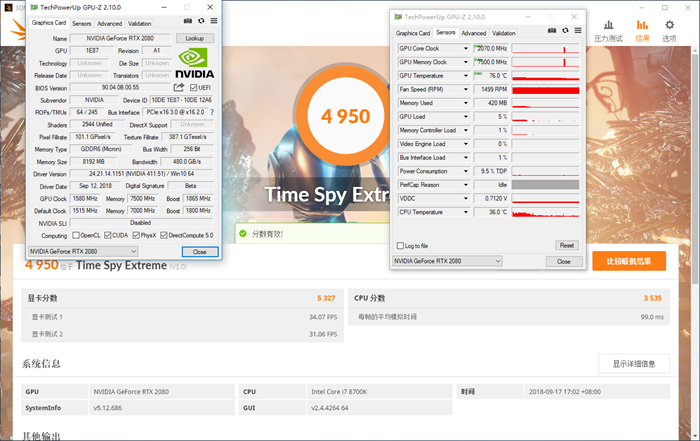700x441 pixels.
Task: Open 3DMark stress test (压力测试) icon
Action: click(x=608, y=31)
